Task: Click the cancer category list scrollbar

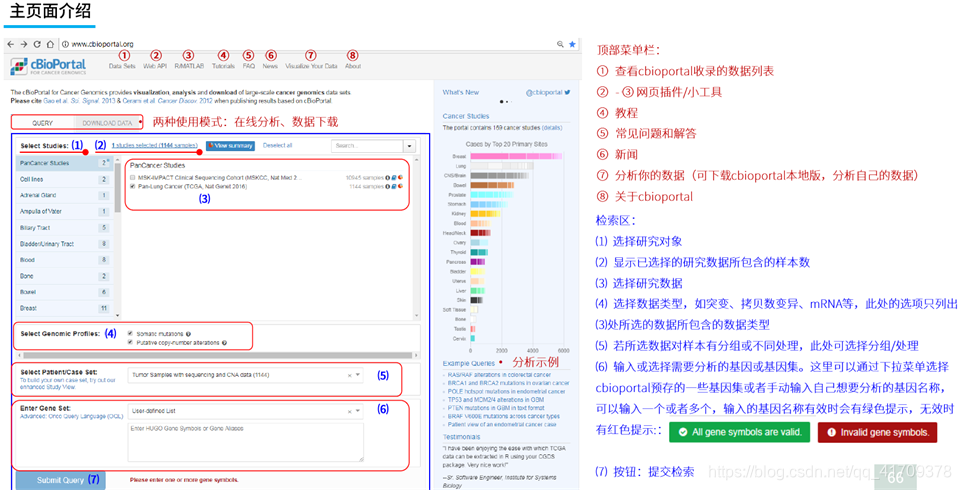Action: click(118, 237)
